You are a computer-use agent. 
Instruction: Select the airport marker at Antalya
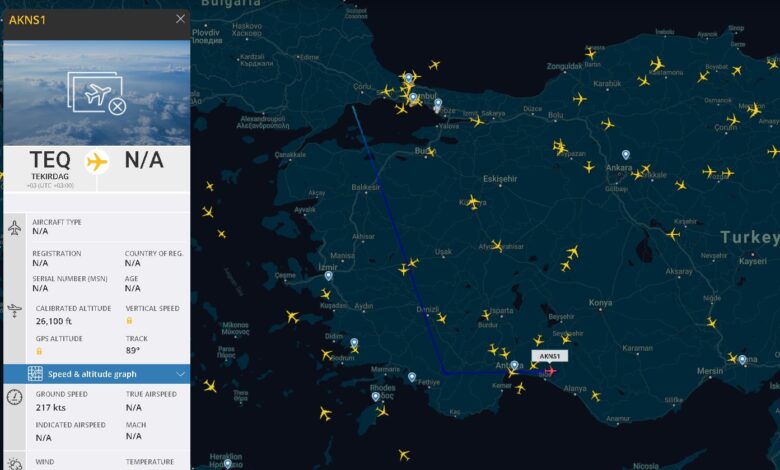pyautogui.click(x=514, y=366)
